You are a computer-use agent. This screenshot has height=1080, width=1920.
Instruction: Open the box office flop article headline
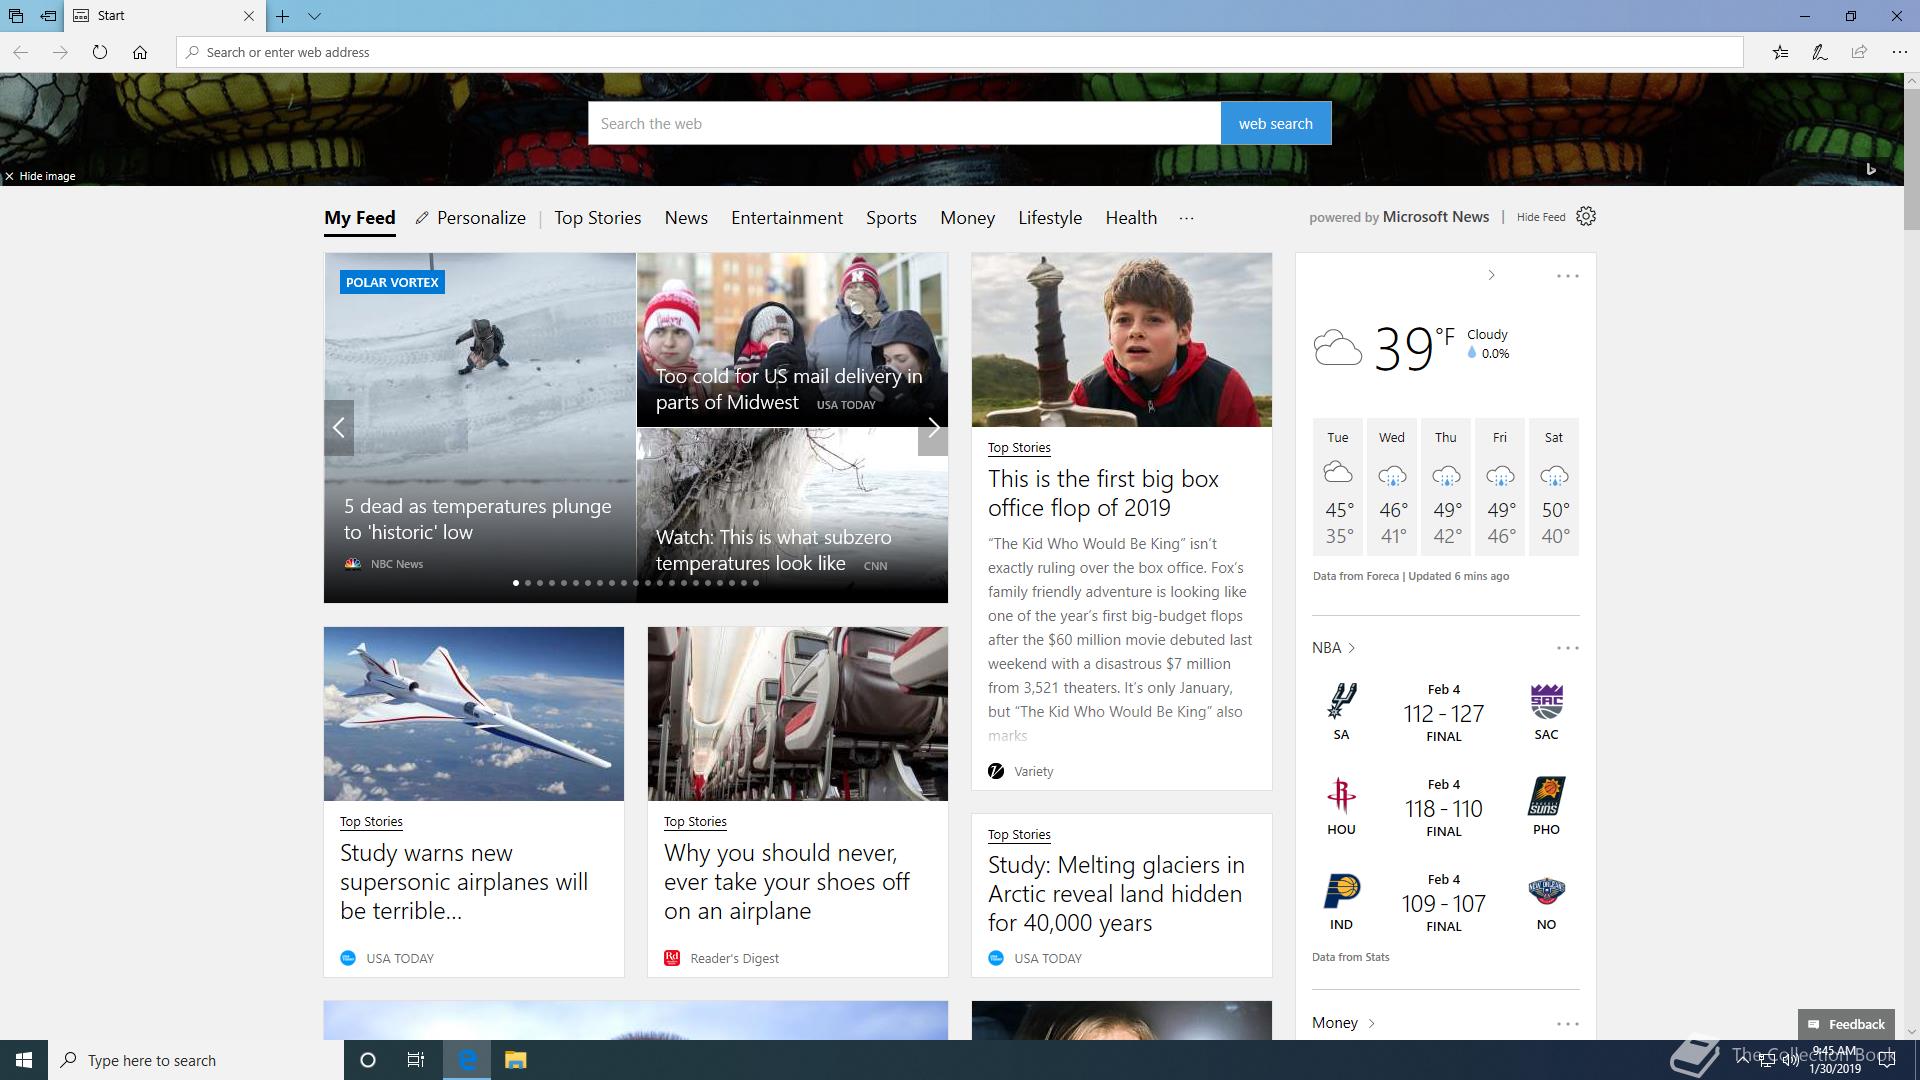1103,493
